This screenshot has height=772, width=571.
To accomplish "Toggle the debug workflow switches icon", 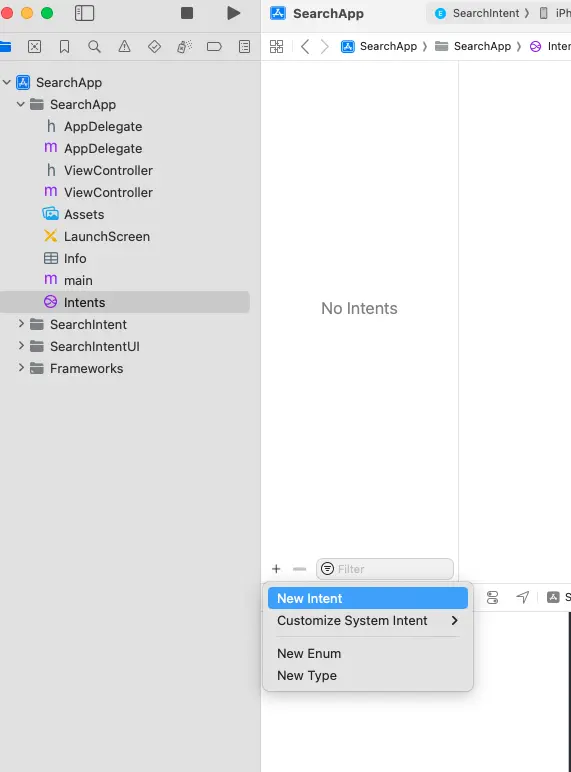I will (x=492, y=597).
